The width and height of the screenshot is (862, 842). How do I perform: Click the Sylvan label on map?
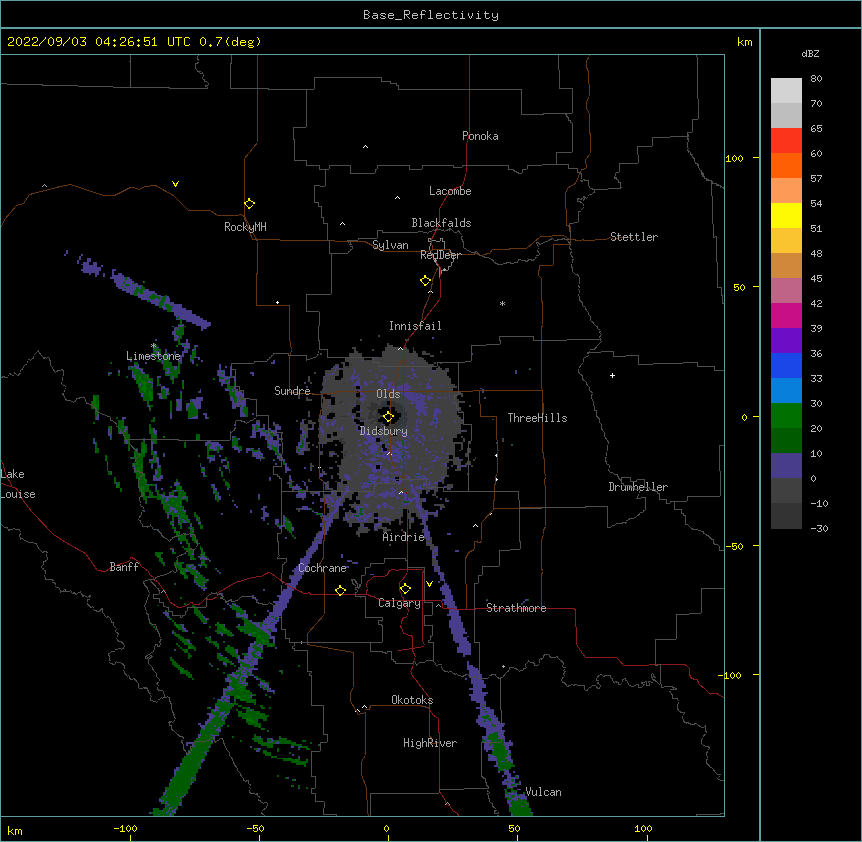tap(390, 245)
